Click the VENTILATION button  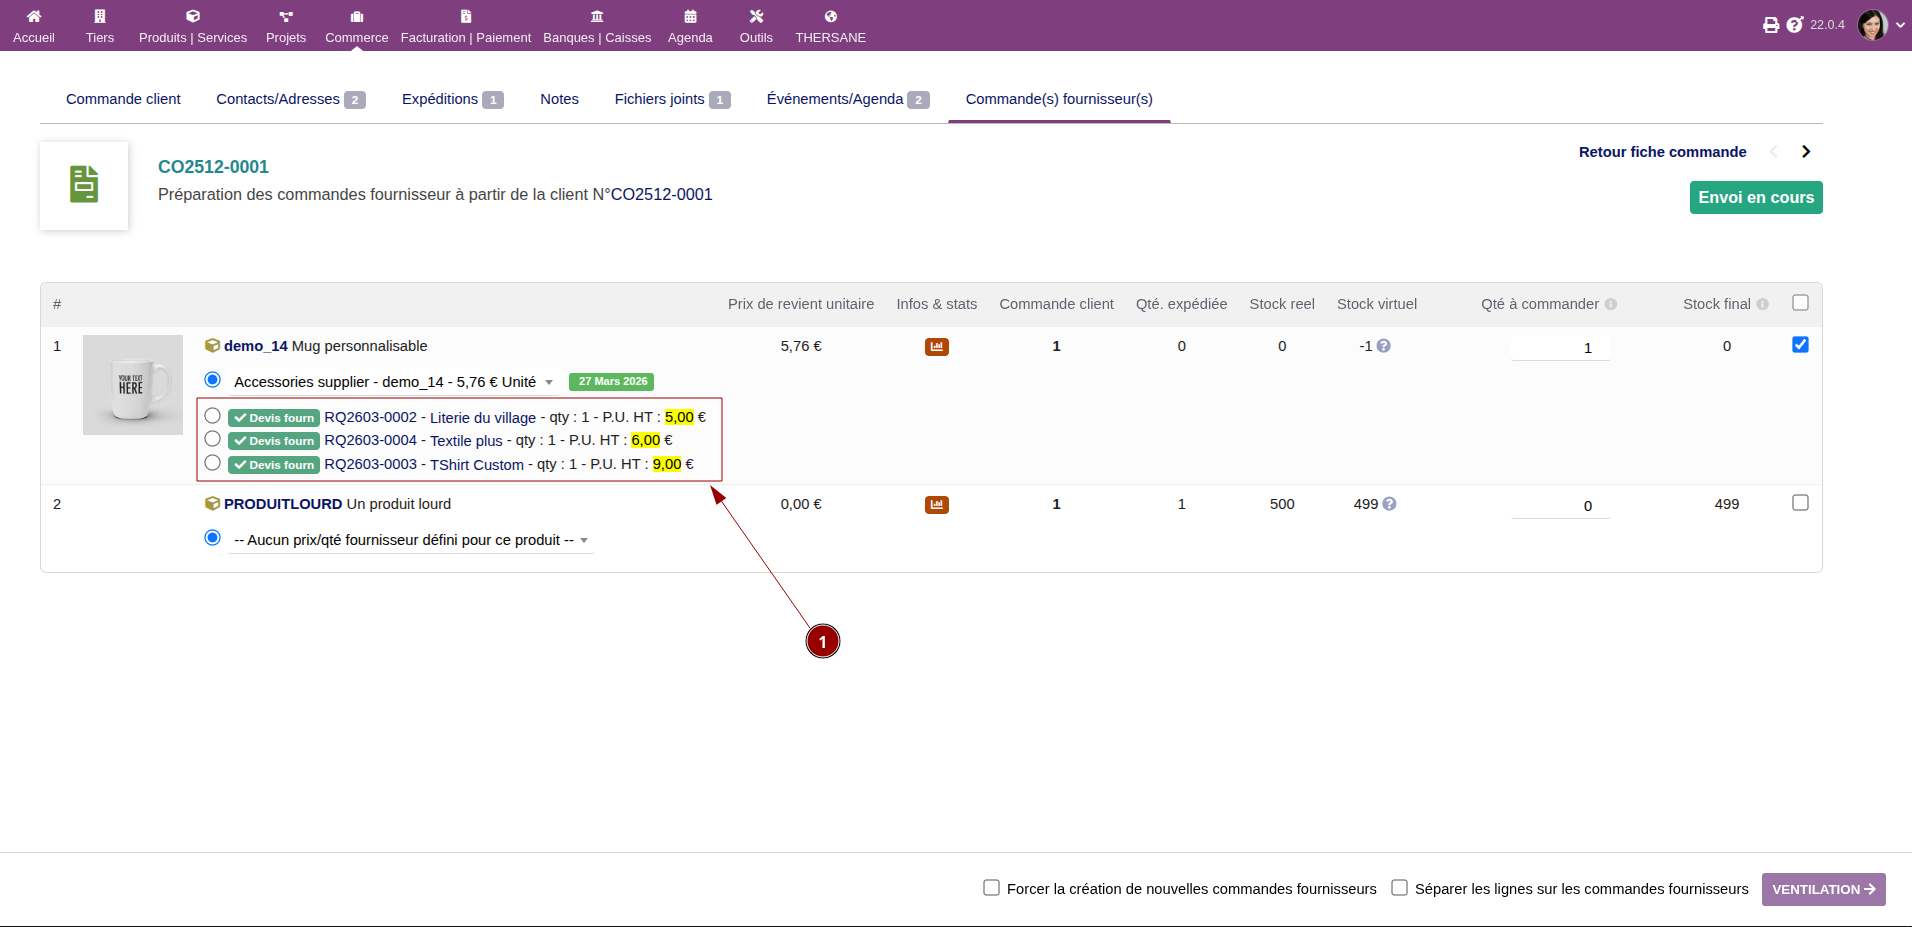[1822, 889]
